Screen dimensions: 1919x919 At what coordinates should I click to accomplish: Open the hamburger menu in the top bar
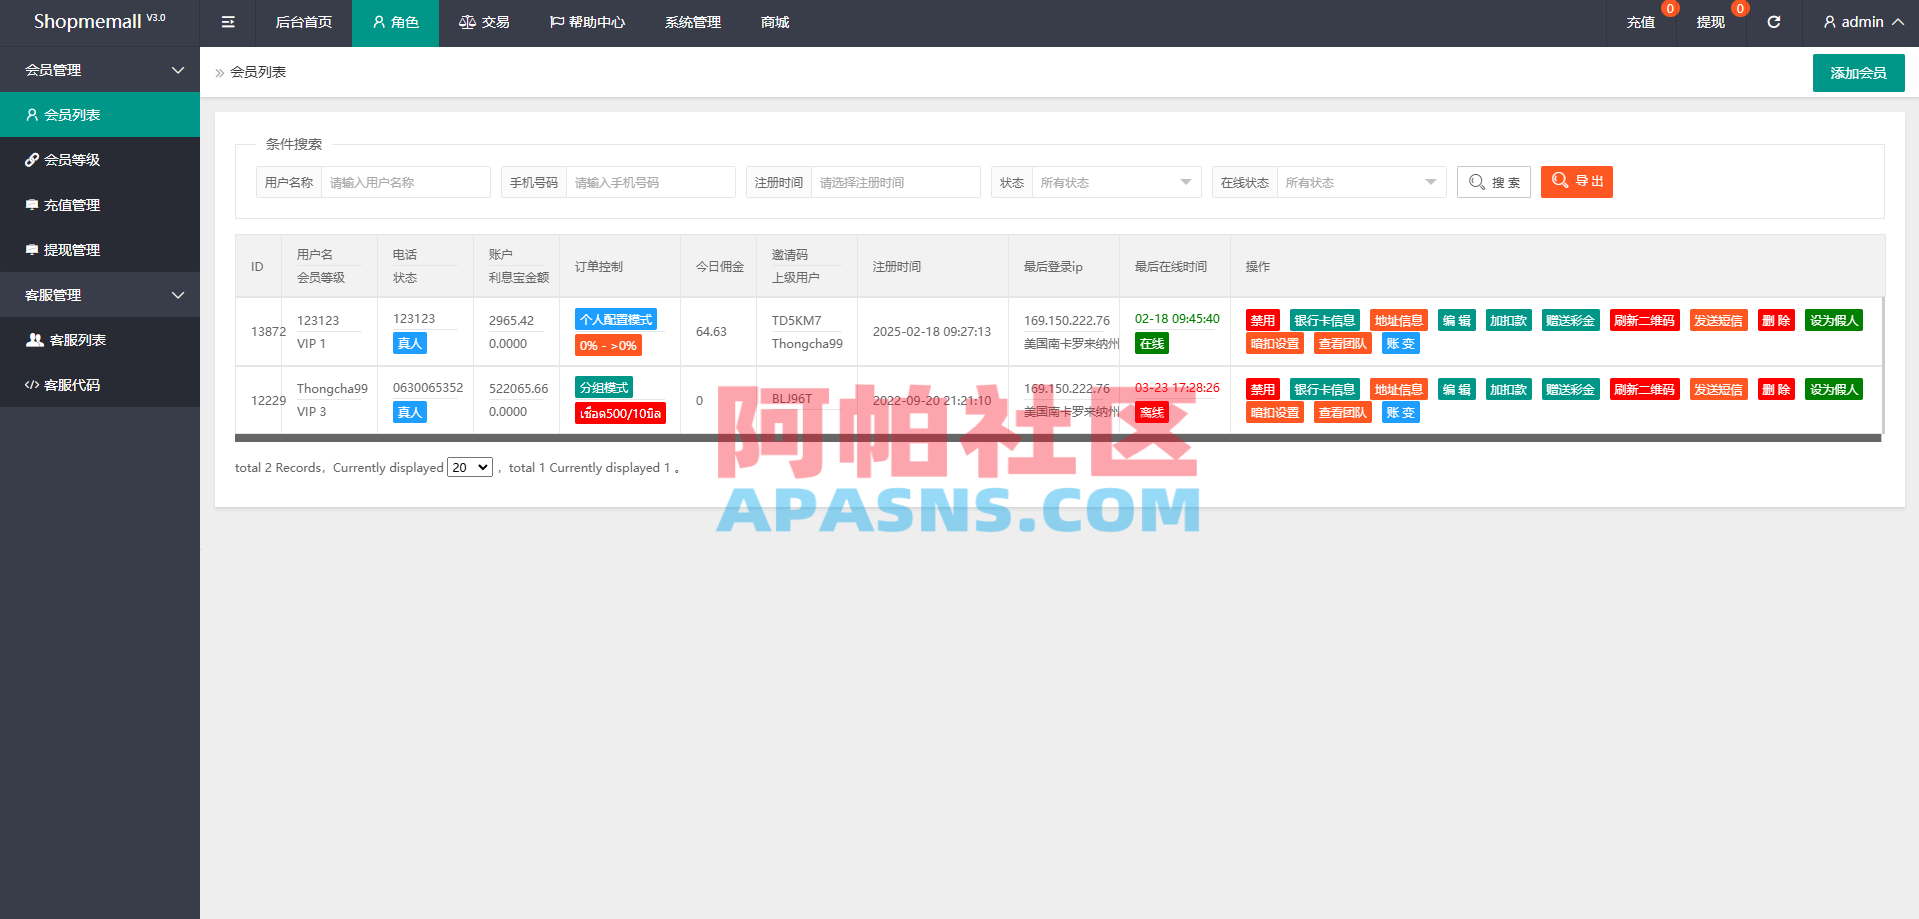click(227, 22)
